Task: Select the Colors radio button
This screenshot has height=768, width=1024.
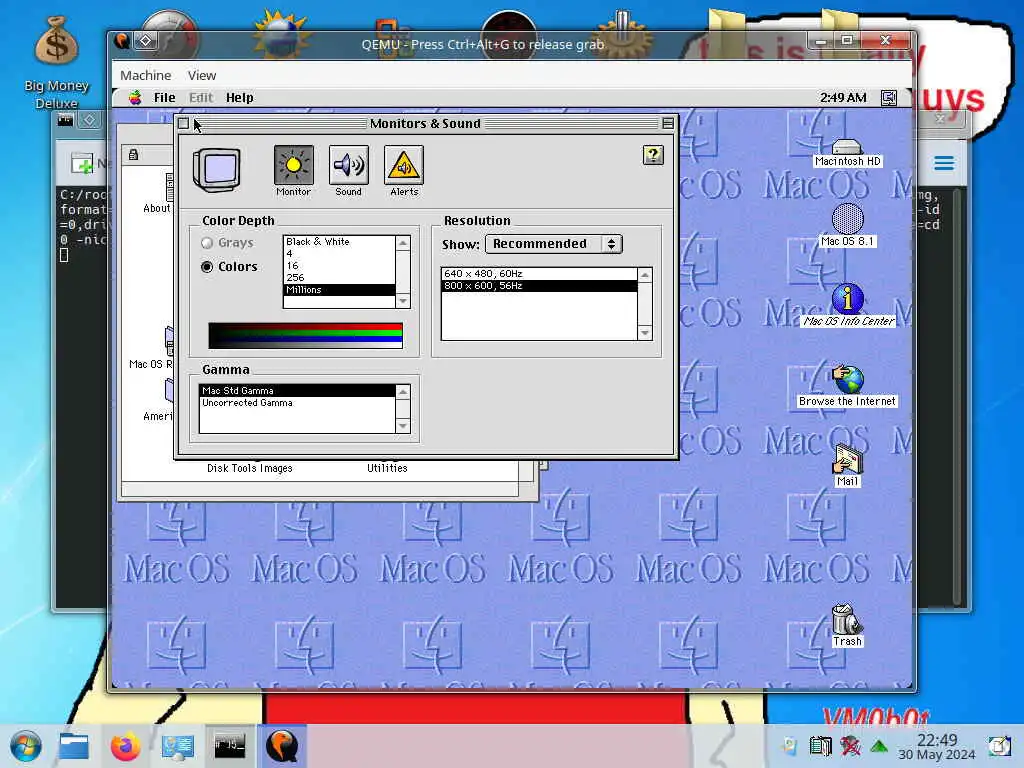Action: click(x=207, y=266)
